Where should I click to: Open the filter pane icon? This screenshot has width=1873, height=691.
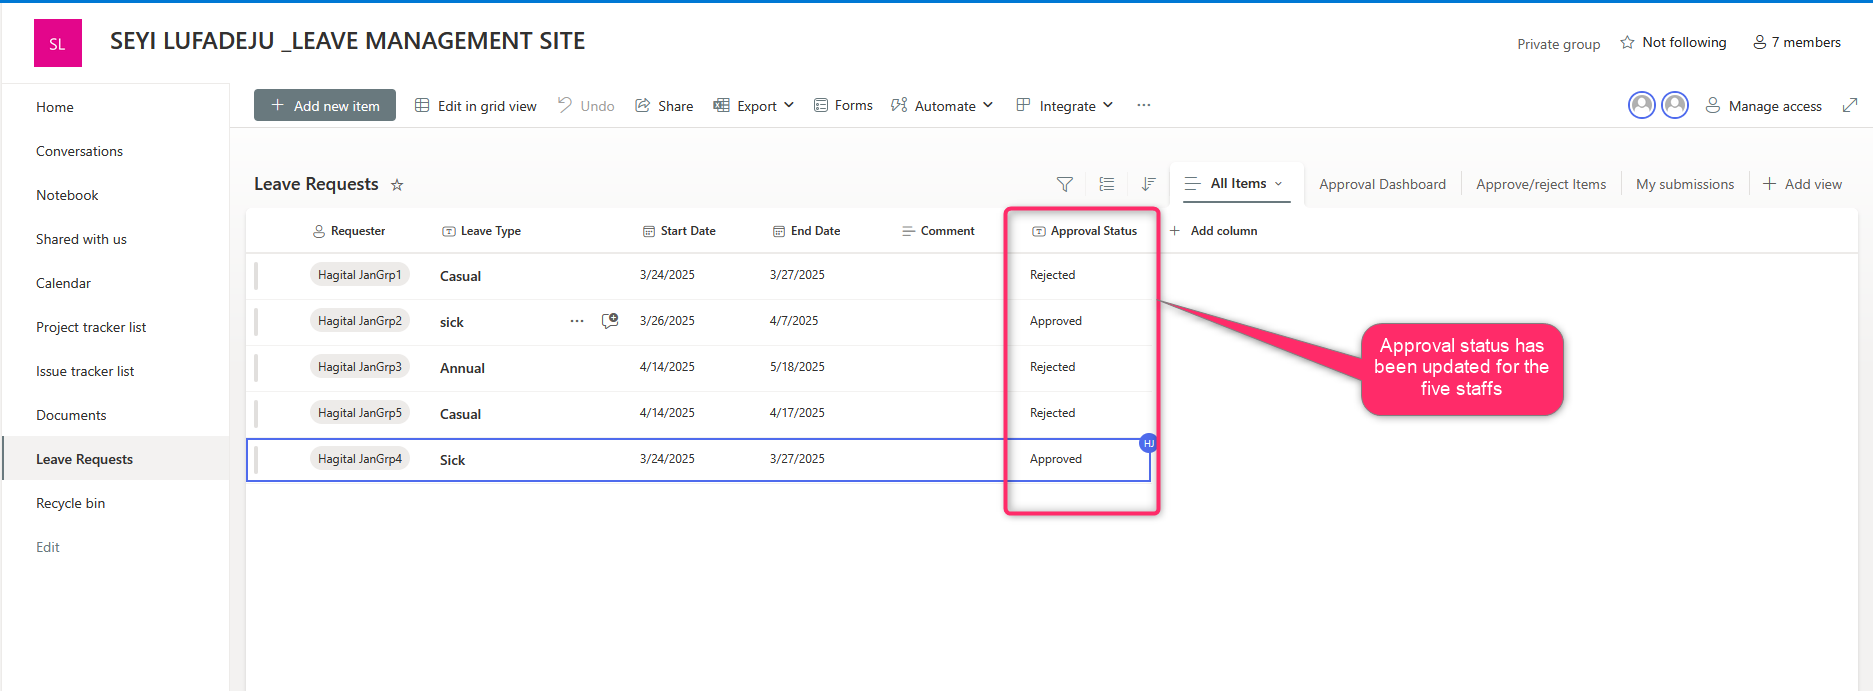1065,184
